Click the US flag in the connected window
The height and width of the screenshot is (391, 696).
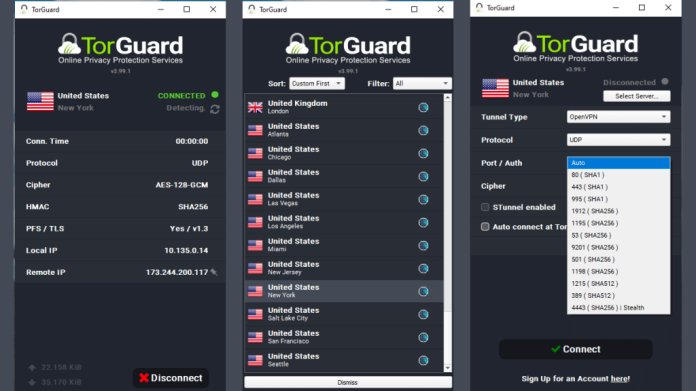pos(40,102)
